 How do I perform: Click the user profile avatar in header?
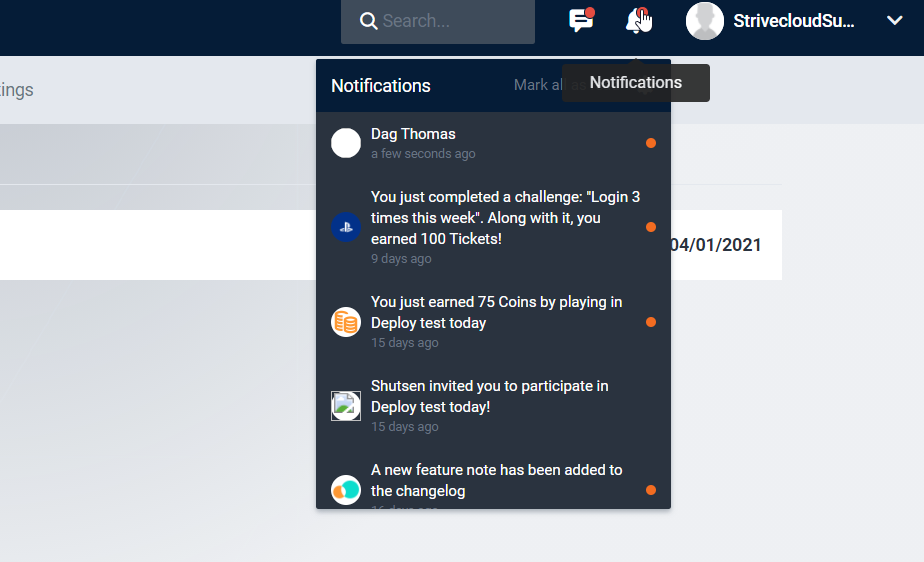click(704, 21)
